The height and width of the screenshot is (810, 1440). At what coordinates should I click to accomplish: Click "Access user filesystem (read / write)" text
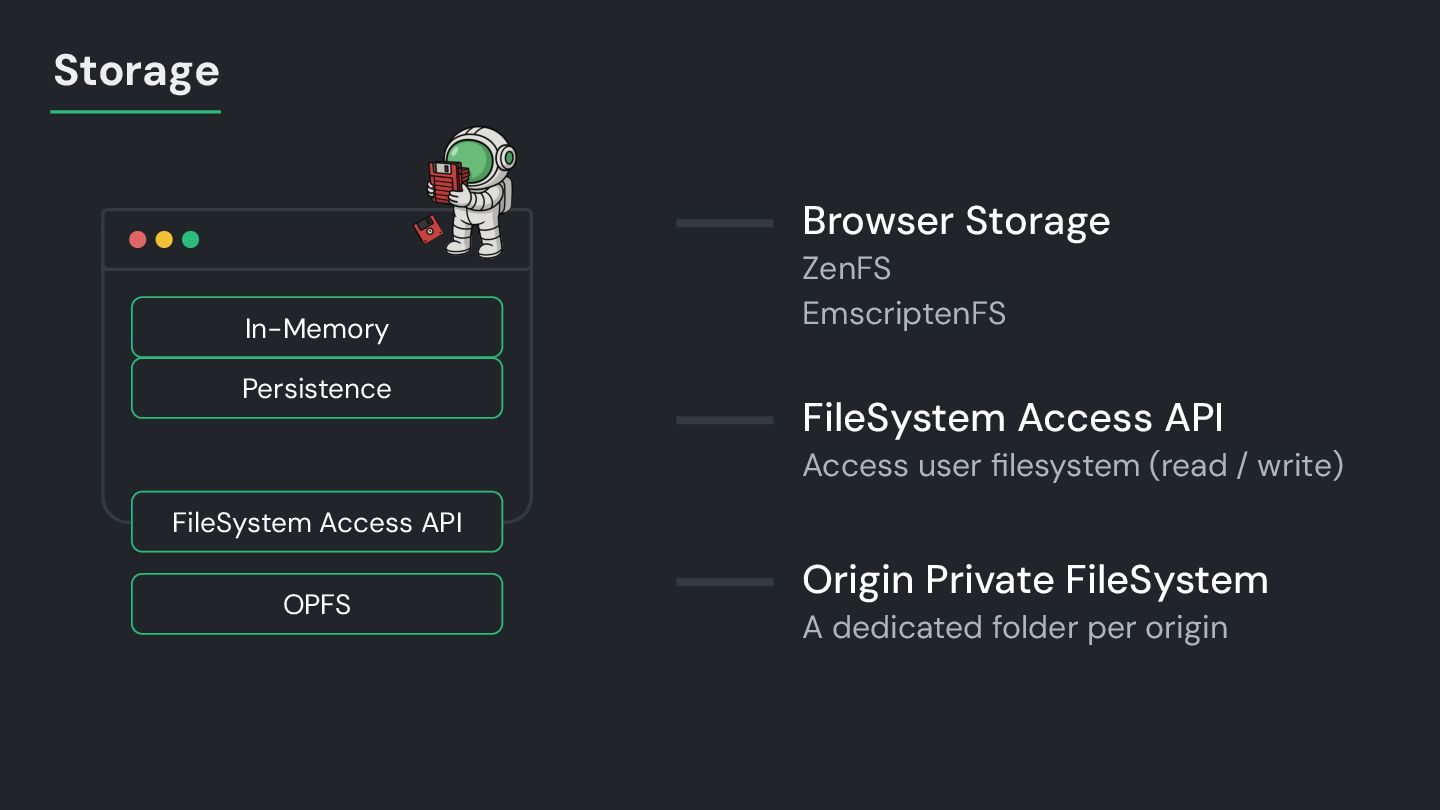click(1073, 465)
